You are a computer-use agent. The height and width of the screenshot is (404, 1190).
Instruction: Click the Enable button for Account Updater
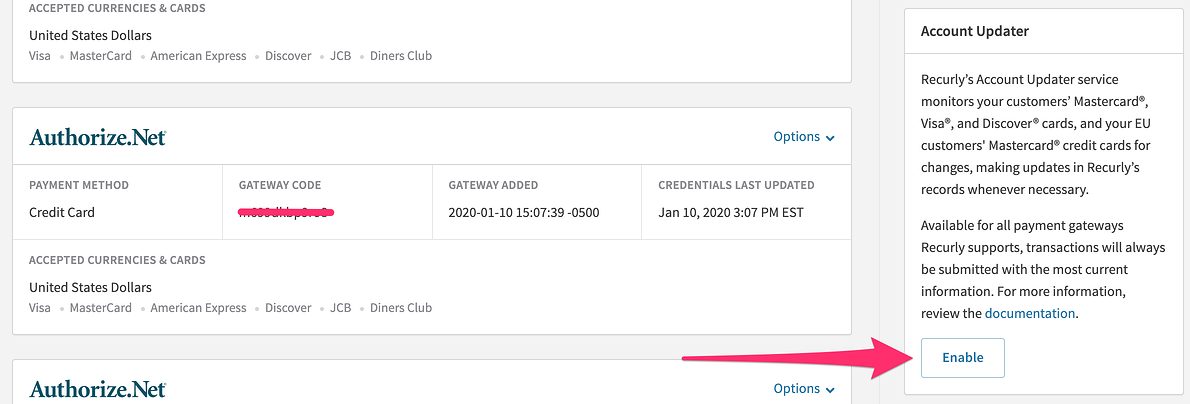(962, 358)
